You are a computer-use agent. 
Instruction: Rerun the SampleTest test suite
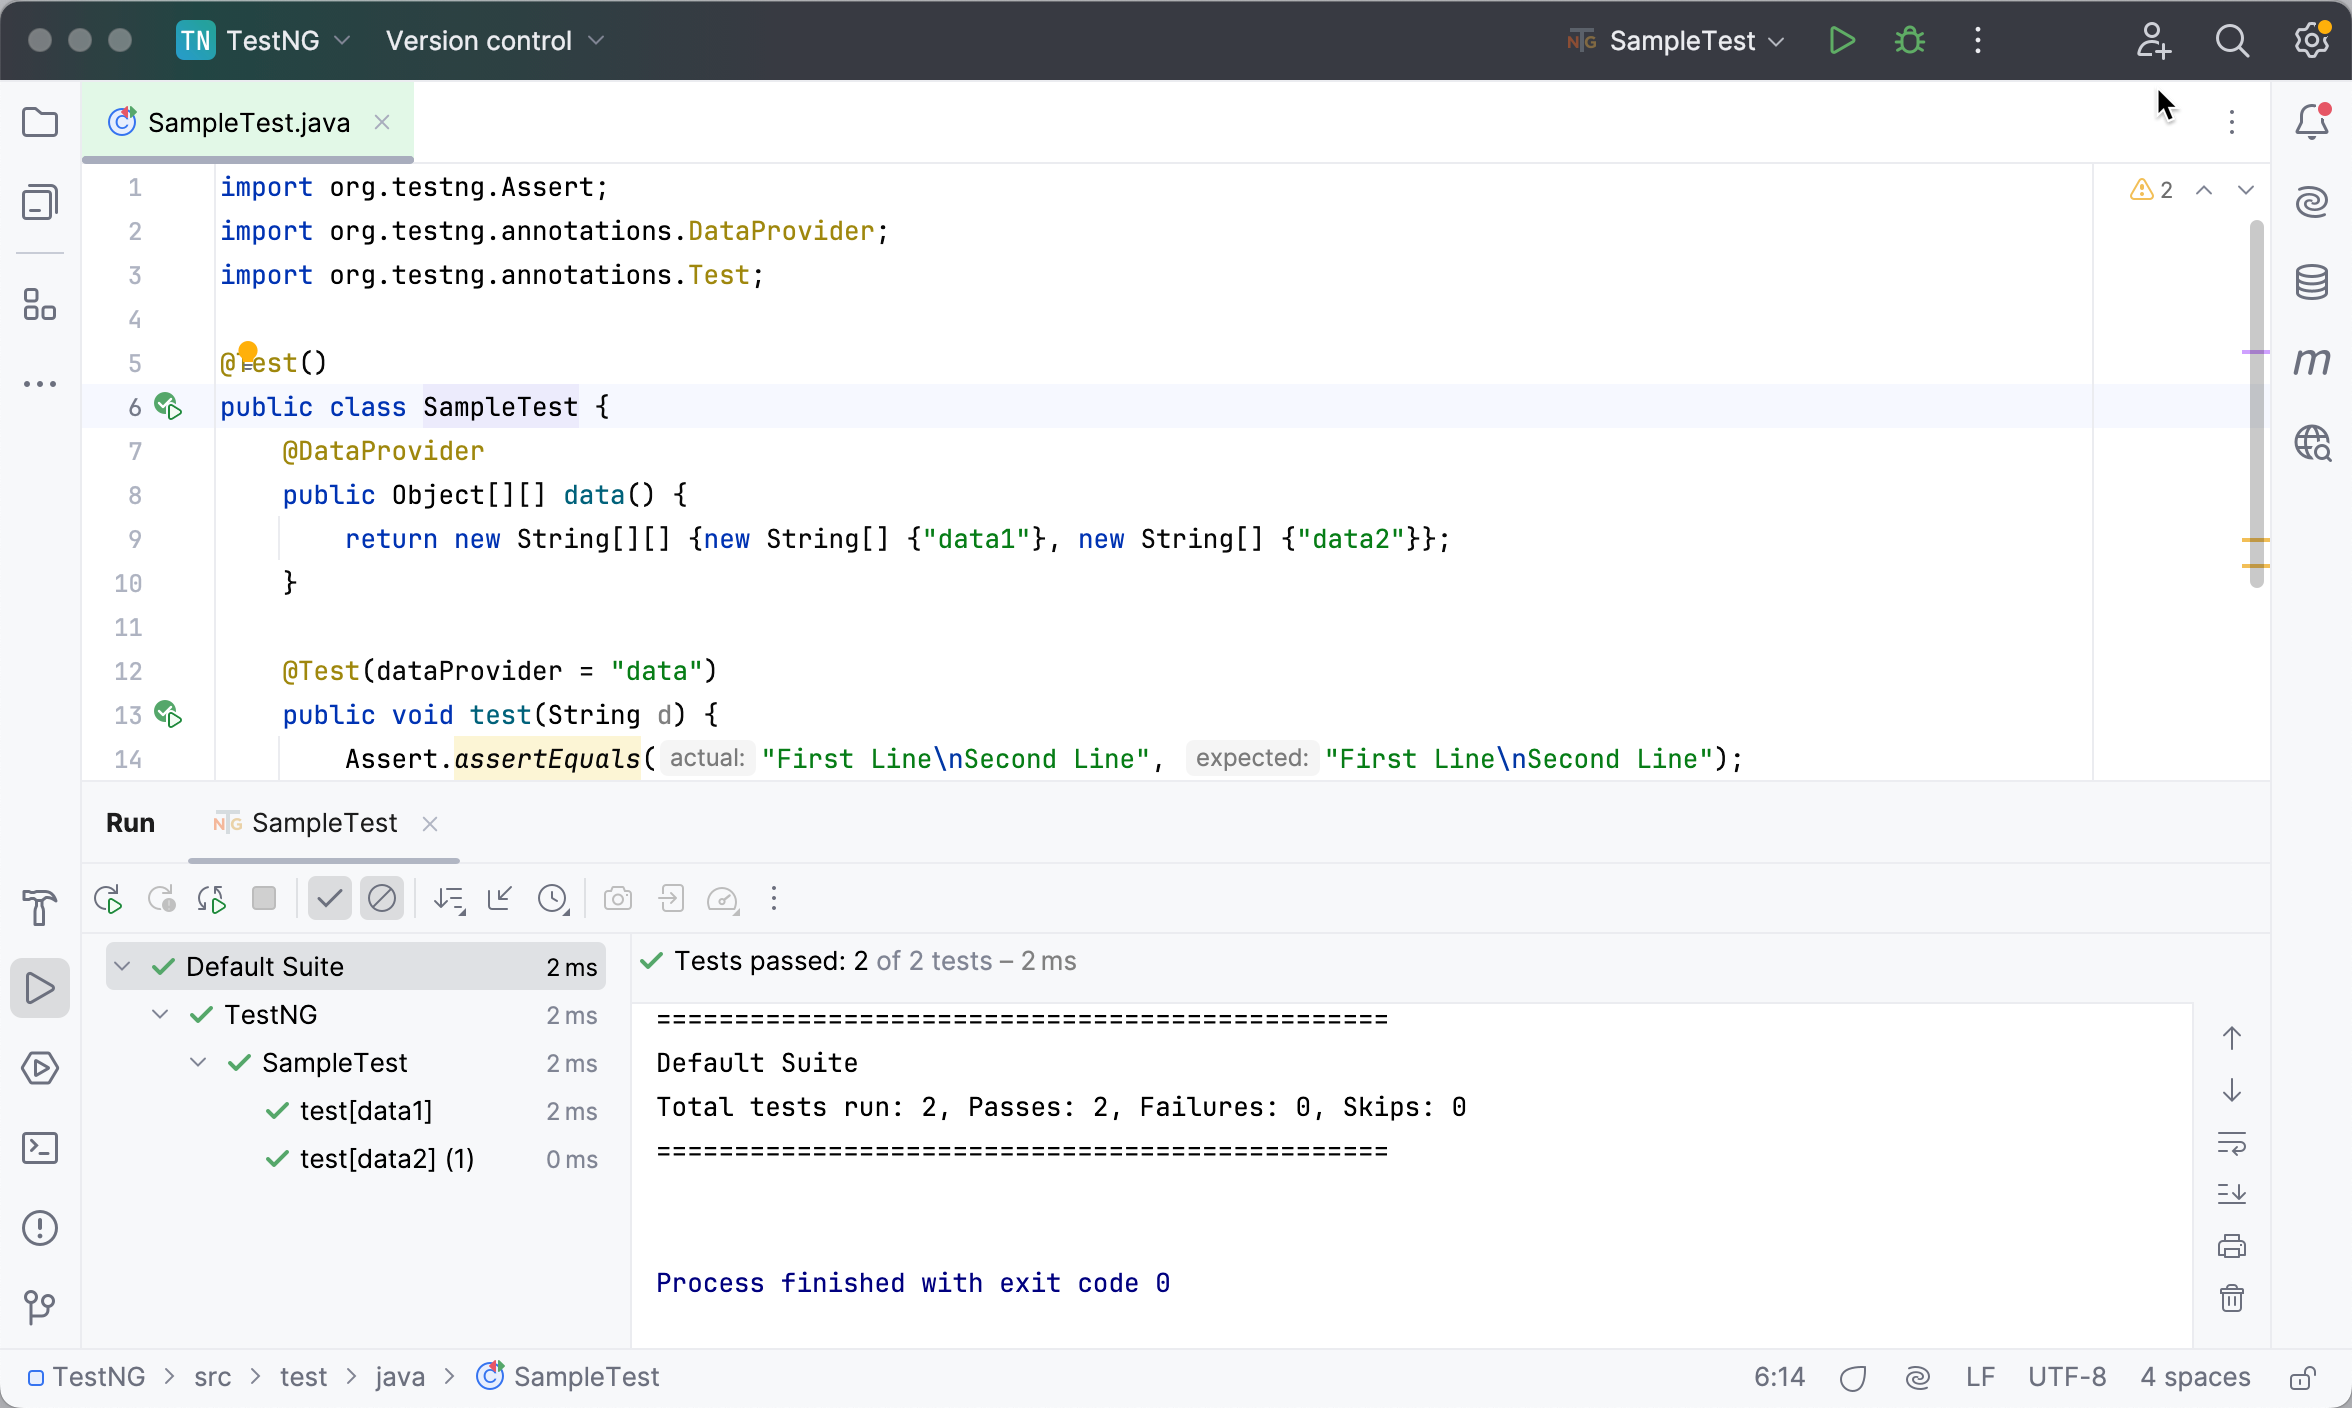(107, 898)
